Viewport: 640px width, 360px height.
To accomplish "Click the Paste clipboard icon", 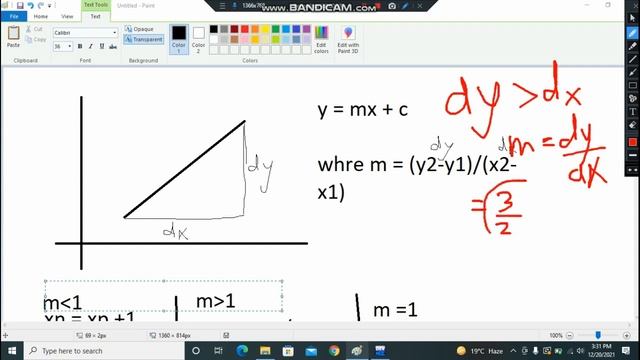I will (x=13, y=33).
